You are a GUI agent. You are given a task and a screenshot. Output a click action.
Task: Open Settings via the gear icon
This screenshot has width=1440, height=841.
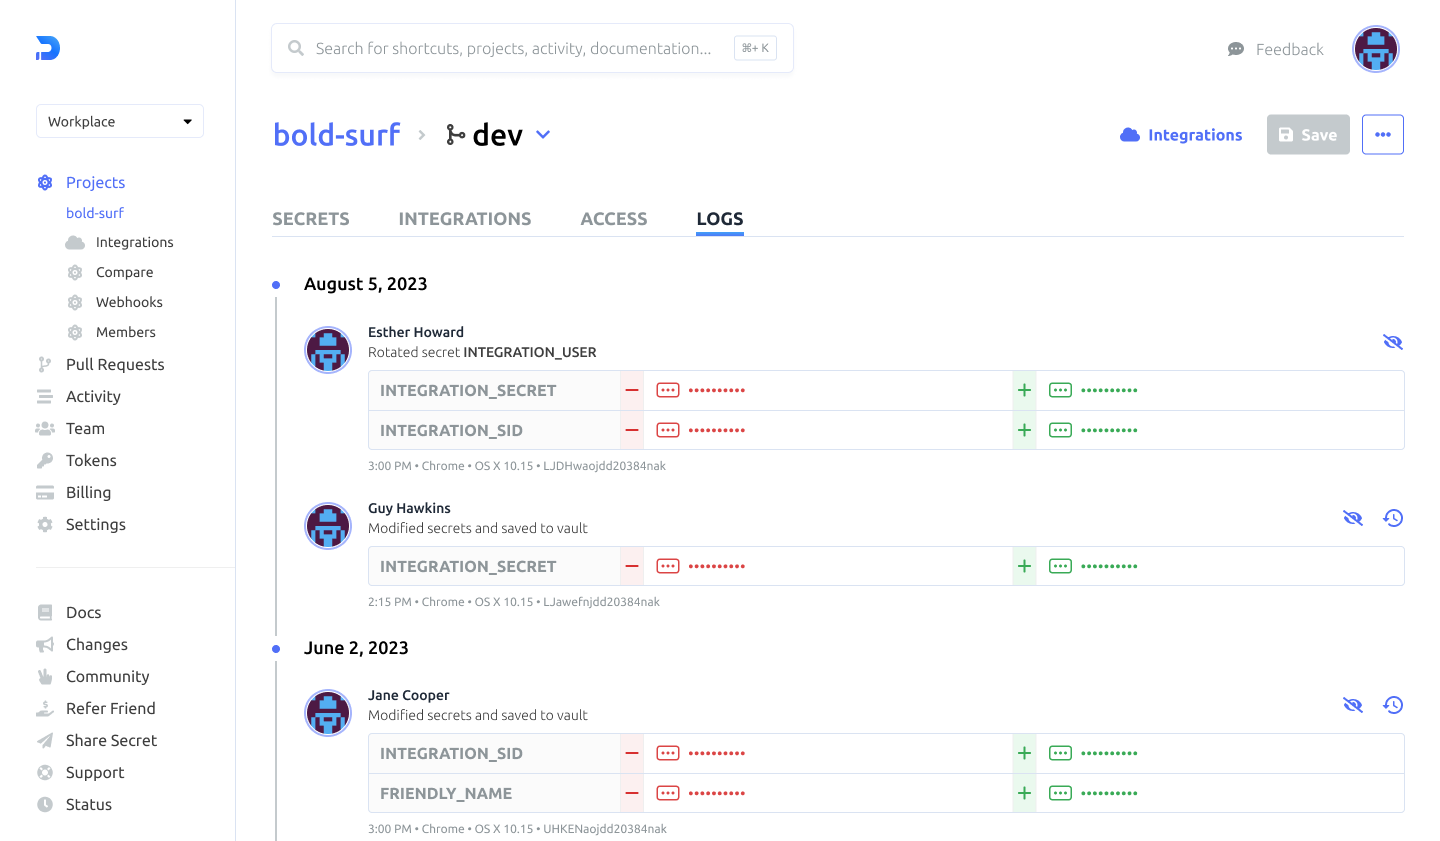pyautogui.click(x=44, y=524)
